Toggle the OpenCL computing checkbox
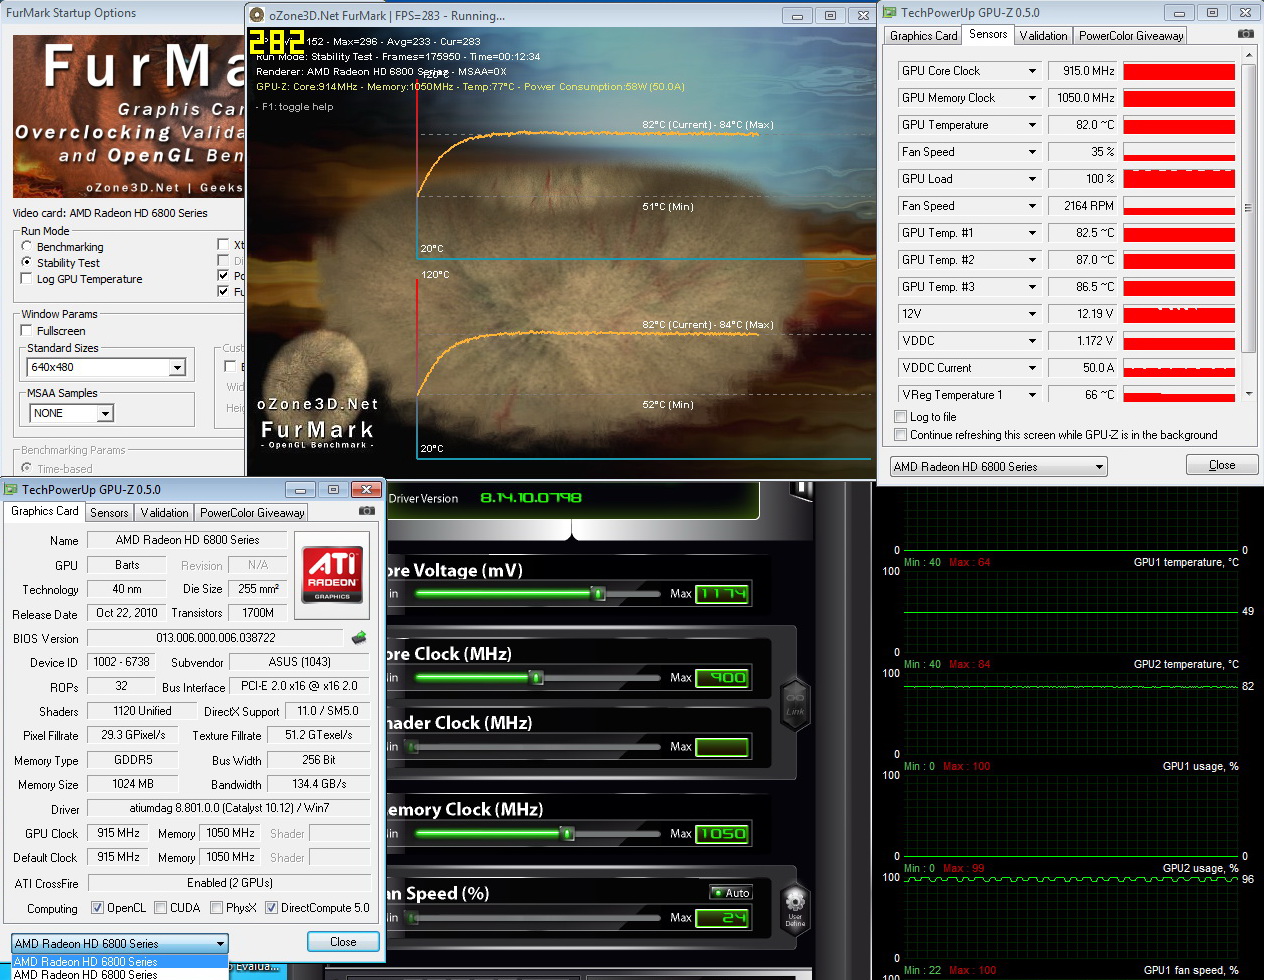 tap(97, 908)
